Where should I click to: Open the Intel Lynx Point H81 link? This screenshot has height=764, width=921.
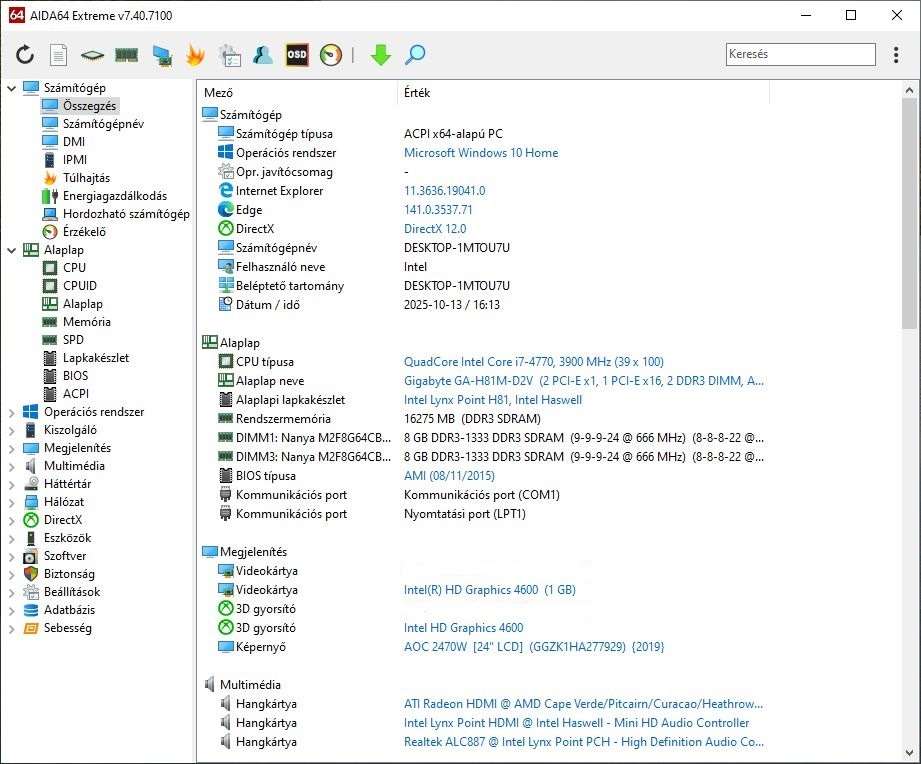click(492, 400)
